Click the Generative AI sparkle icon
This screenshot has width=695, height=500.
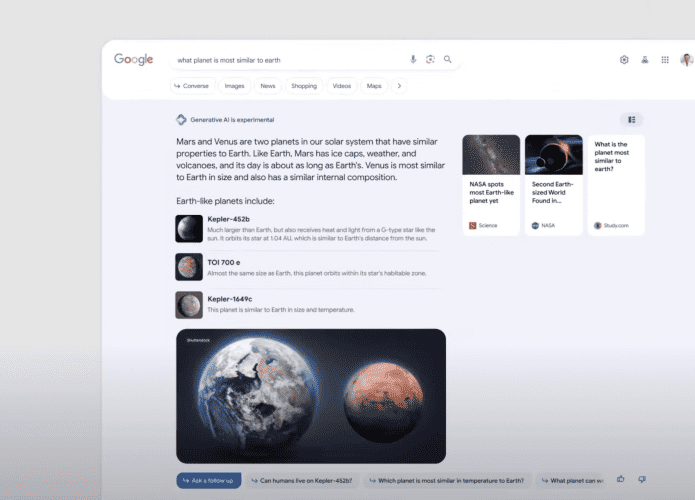tap(181, 120)
